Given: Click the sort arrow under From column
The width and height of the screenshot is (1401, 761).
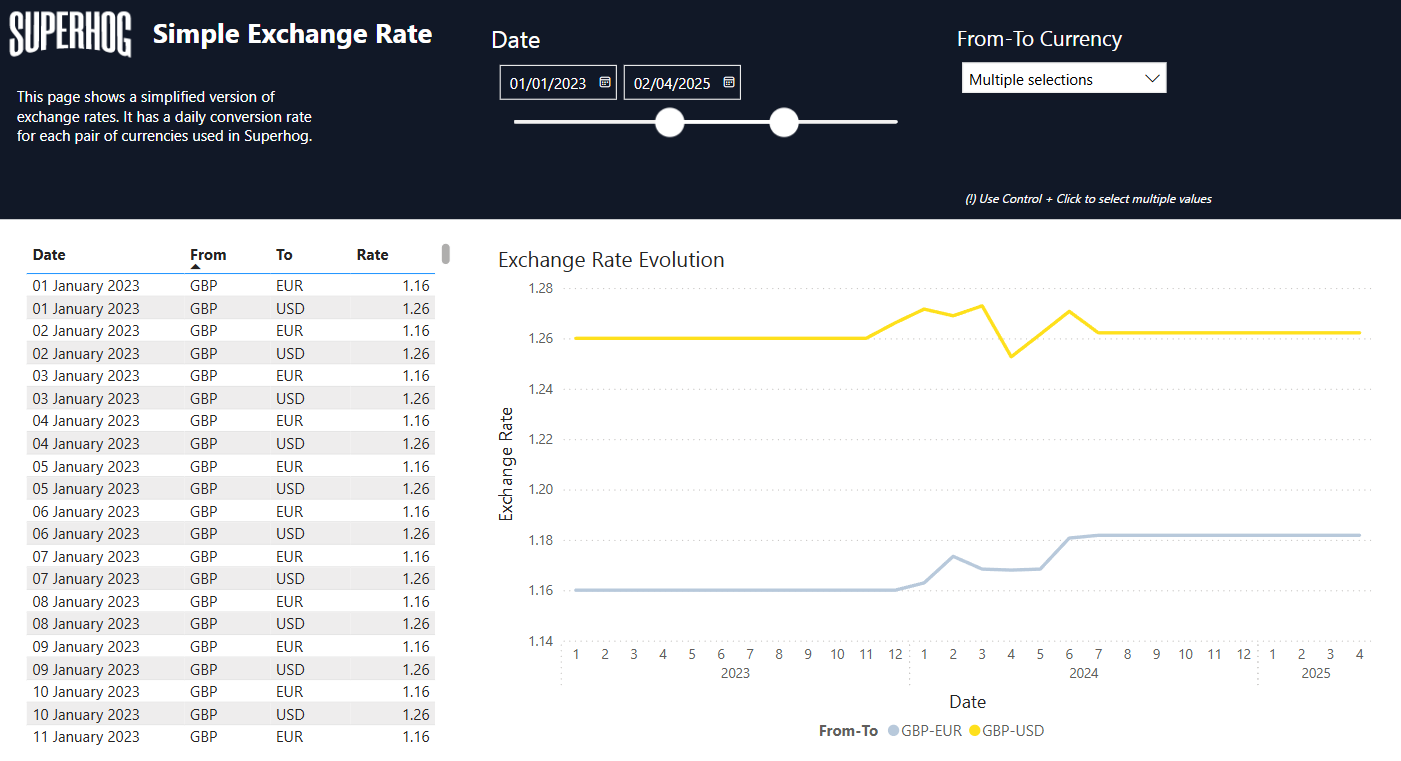Looking at the screenshot, I should [x=196, y=267].
